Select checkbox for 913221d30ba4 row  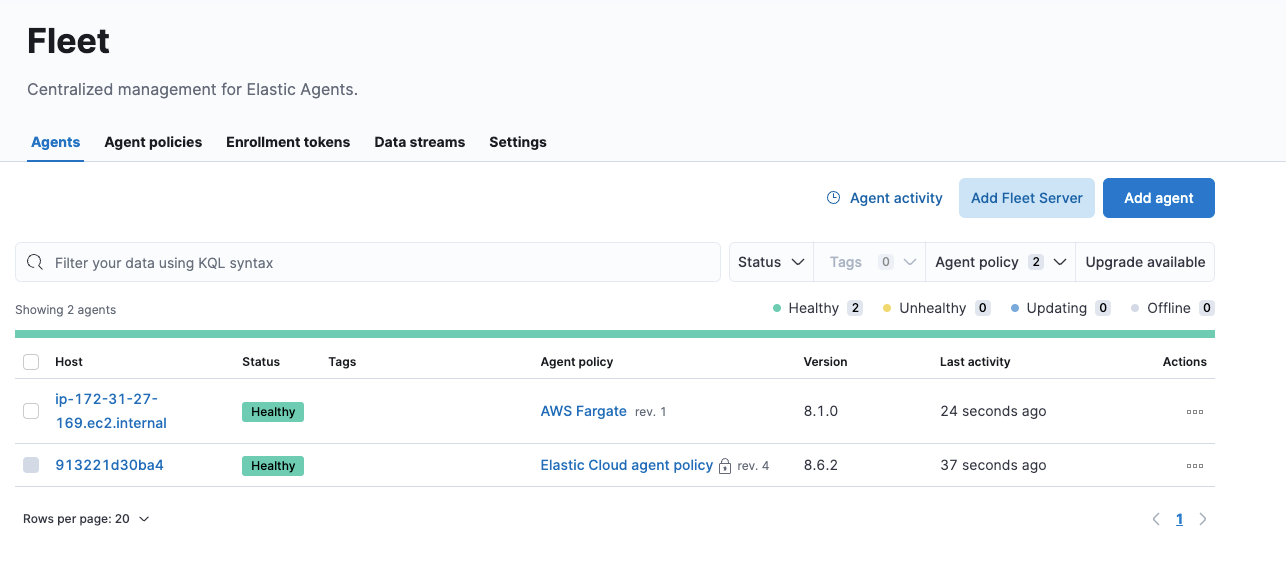click(x=31, y=465)
